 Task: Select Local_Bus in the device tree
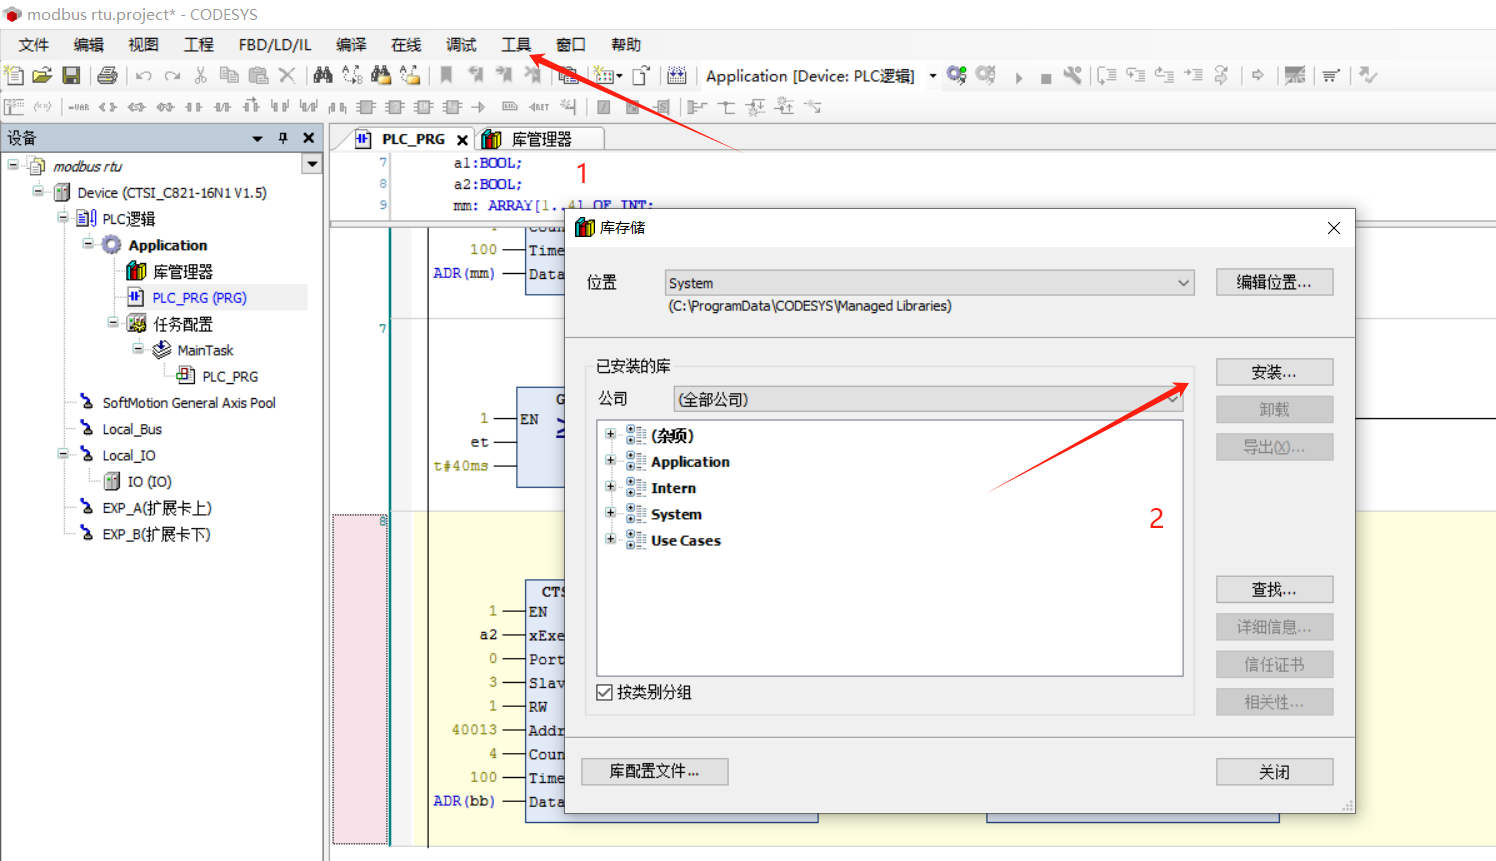132,429
